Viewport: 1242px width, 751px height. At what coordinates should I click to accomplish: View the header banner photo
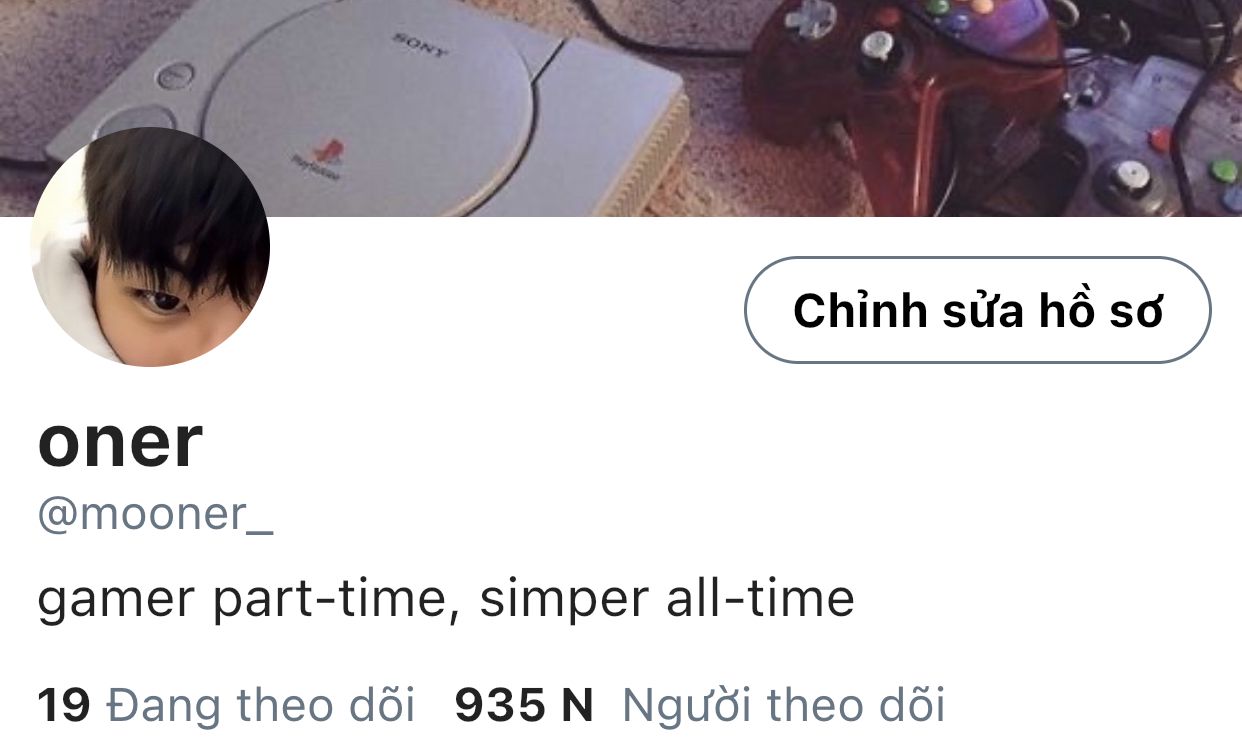pos(621,108)
